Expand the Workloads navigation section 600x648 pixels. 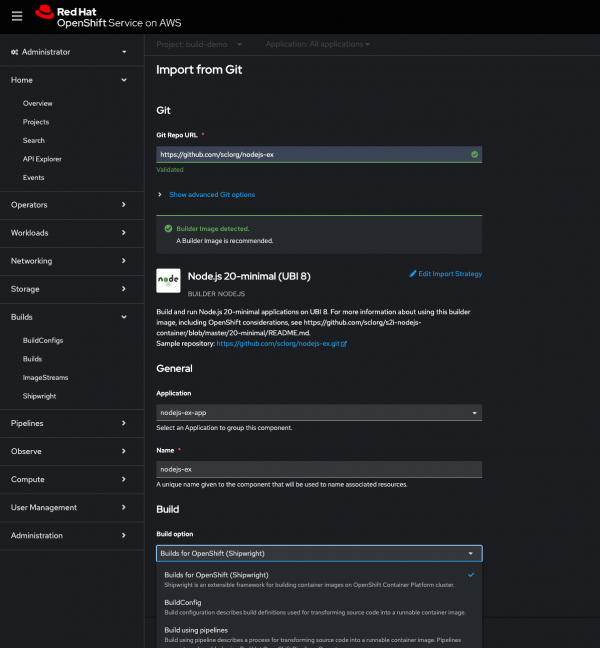[x=70, y=233]
